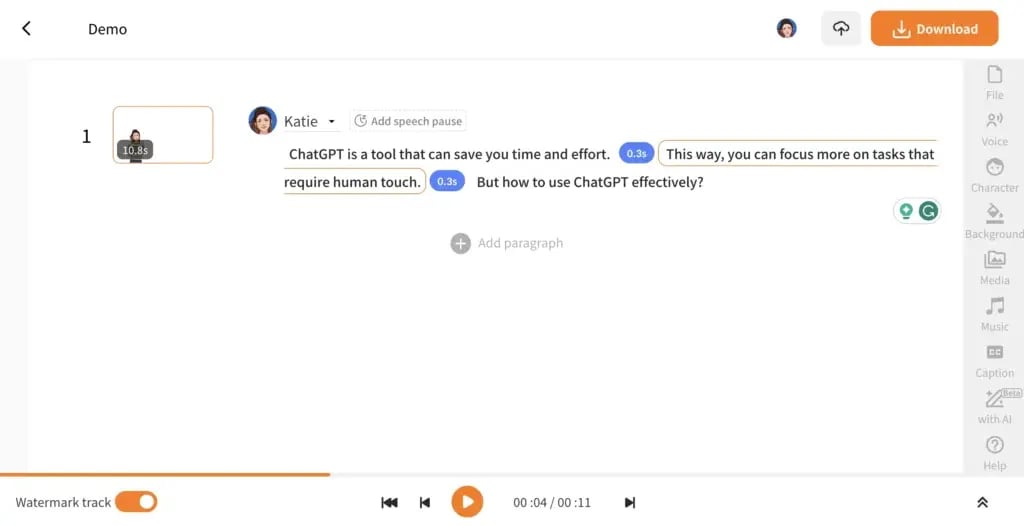Open the Character panel

click(x=994, y=174)
